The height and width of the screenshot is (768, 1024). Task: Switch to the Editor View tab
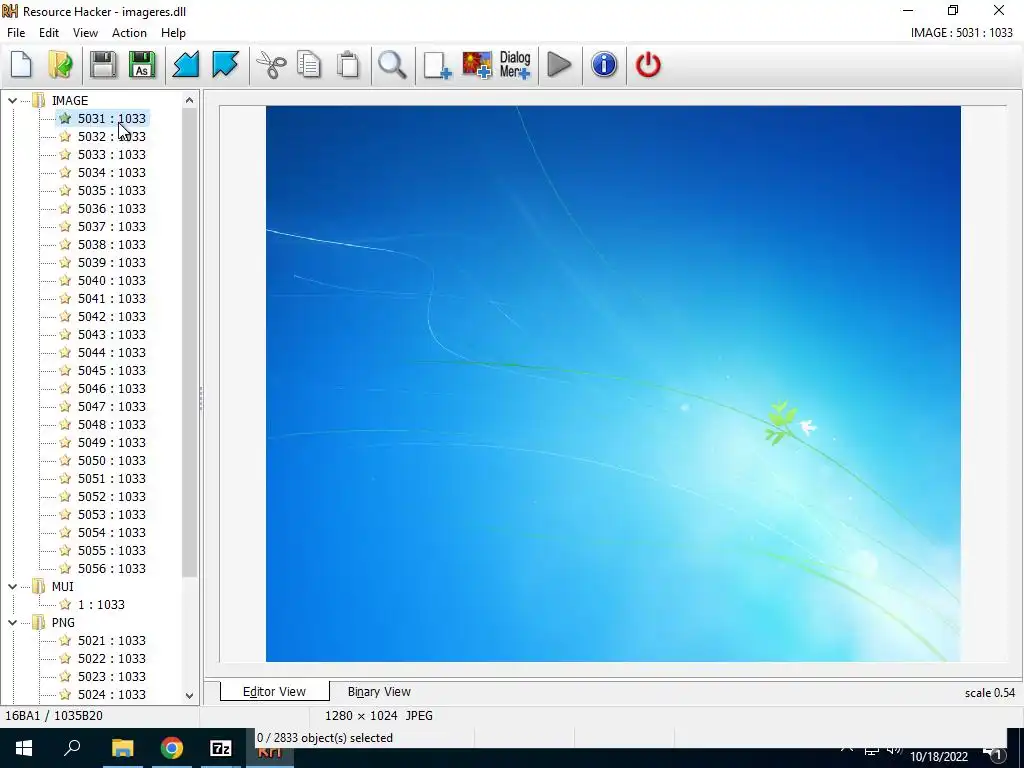(274, 692)
